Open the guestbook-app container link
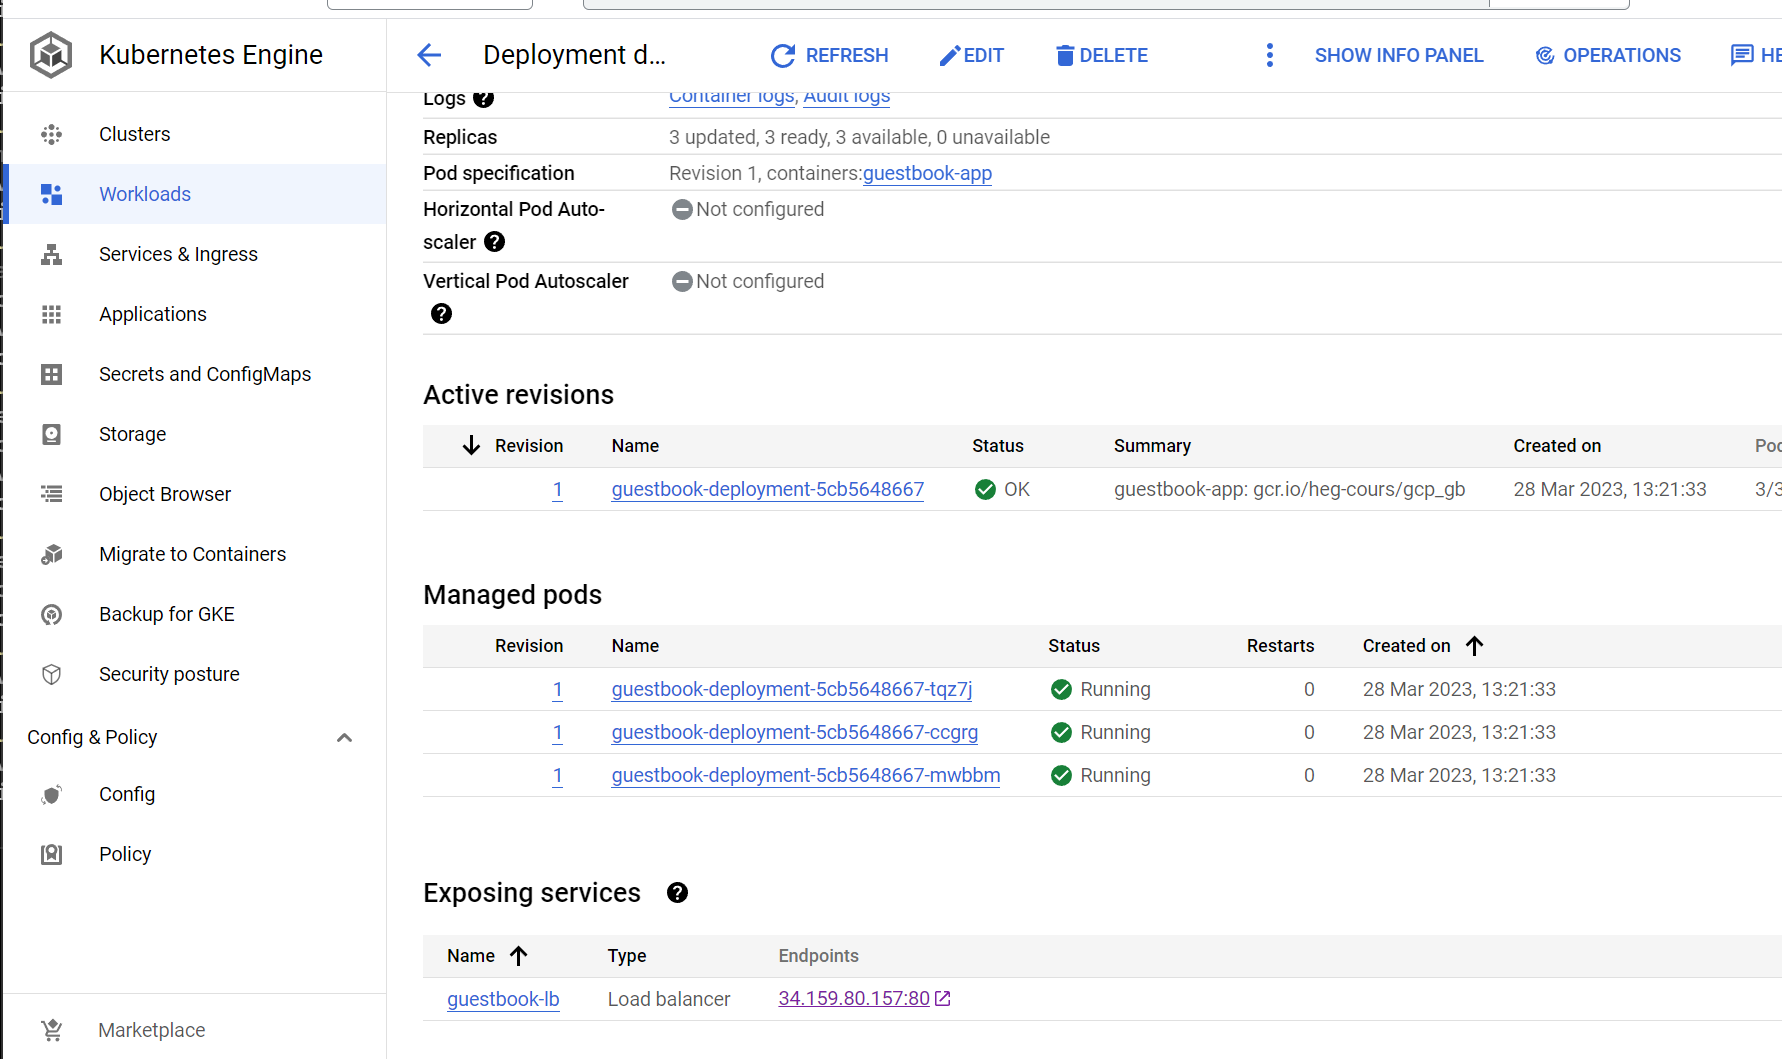The image size is (1782, 1059). (927, 173)
